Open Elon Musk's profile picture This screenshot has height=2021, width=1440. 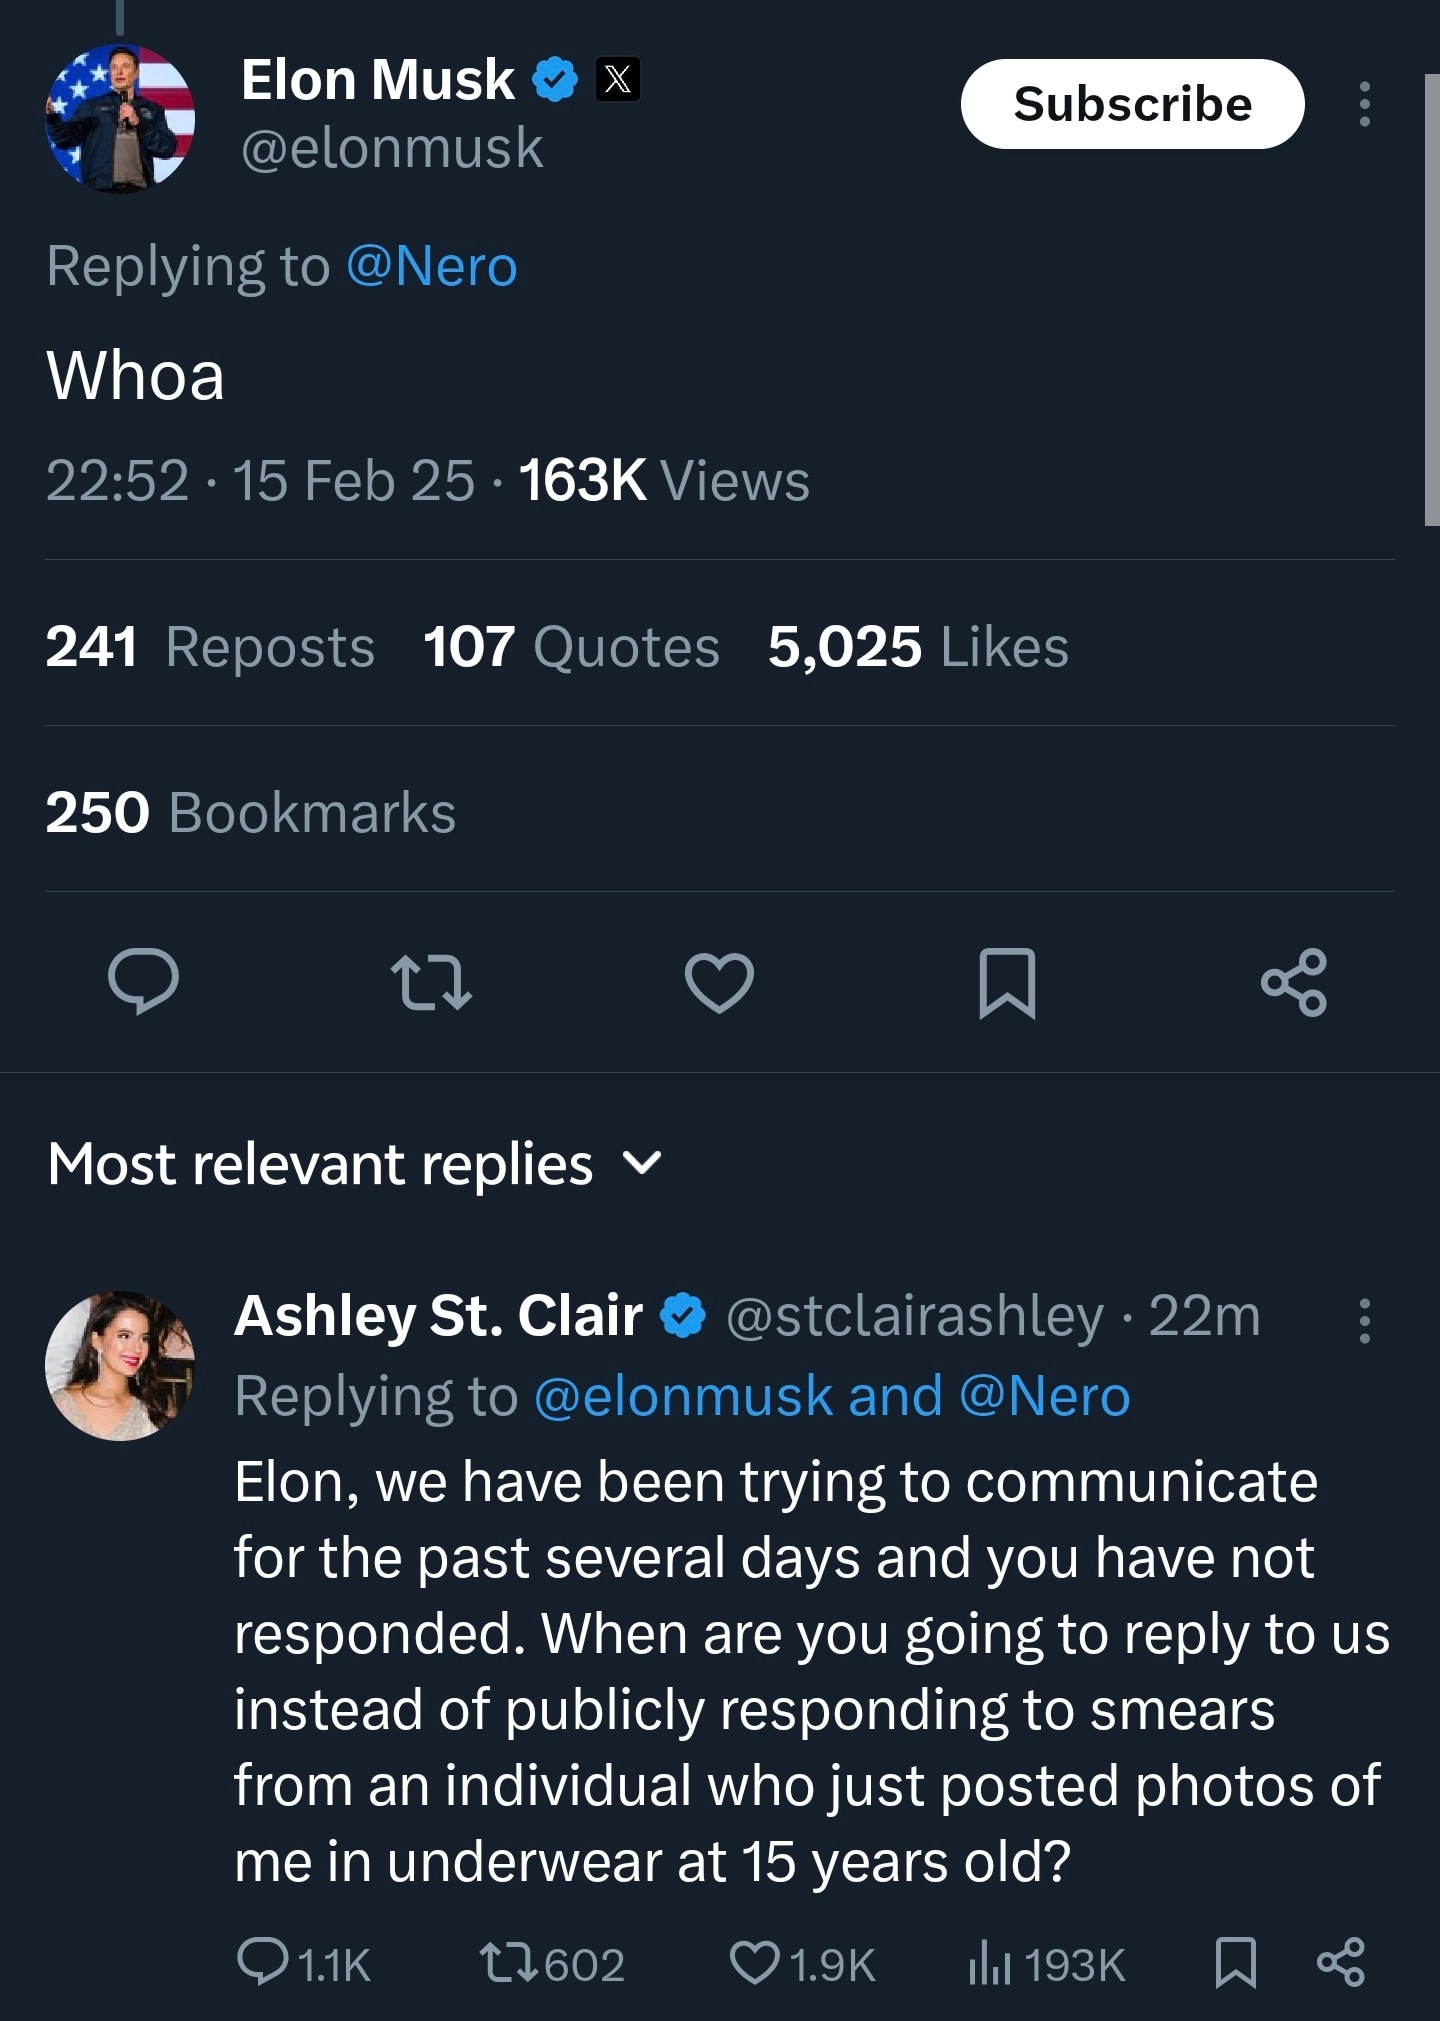click(x=120, y=118)
